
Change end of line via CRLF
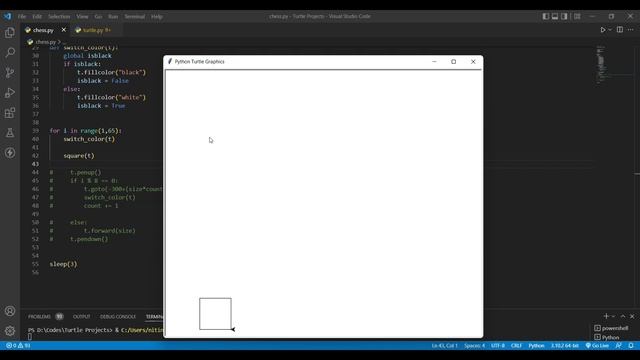tap(516, 346)
